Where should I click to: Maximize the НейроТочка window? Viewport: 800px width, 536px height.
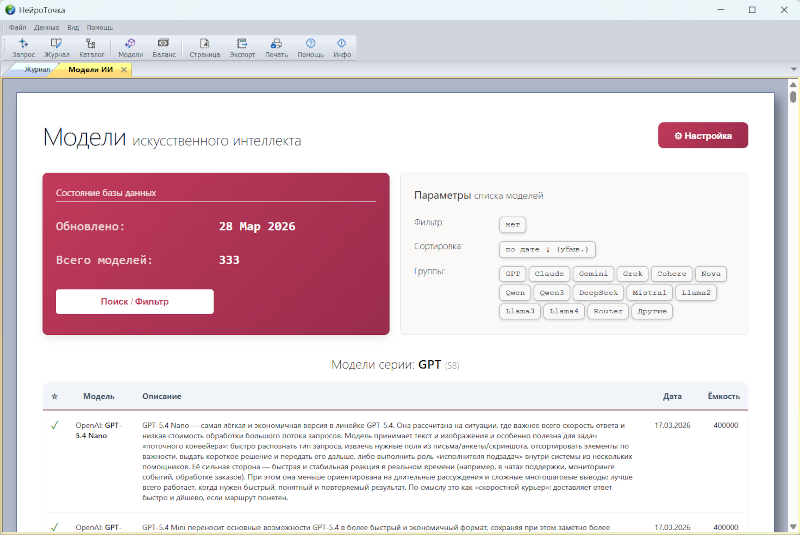(x=752, y=10)
